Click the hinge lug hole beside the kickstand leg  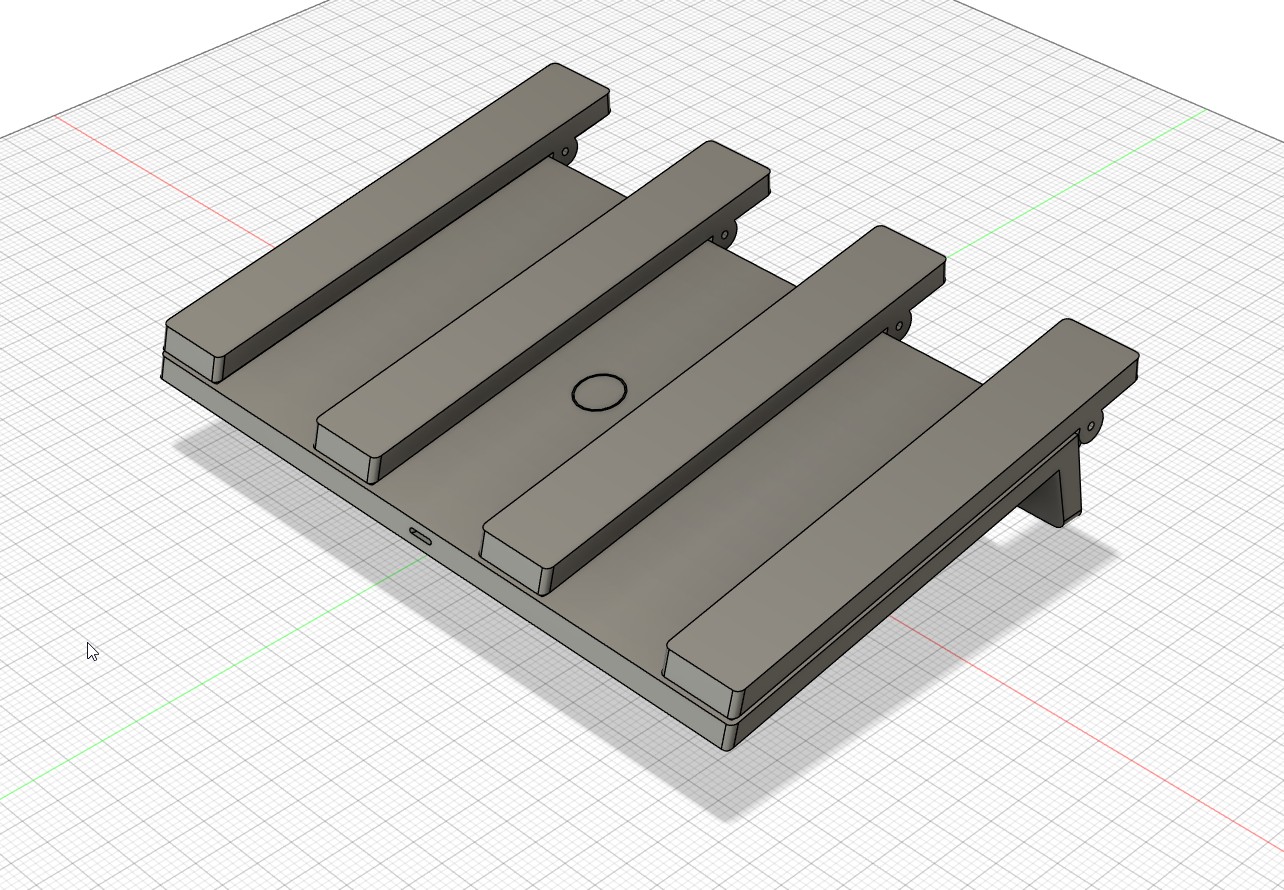coord(1090,427)
